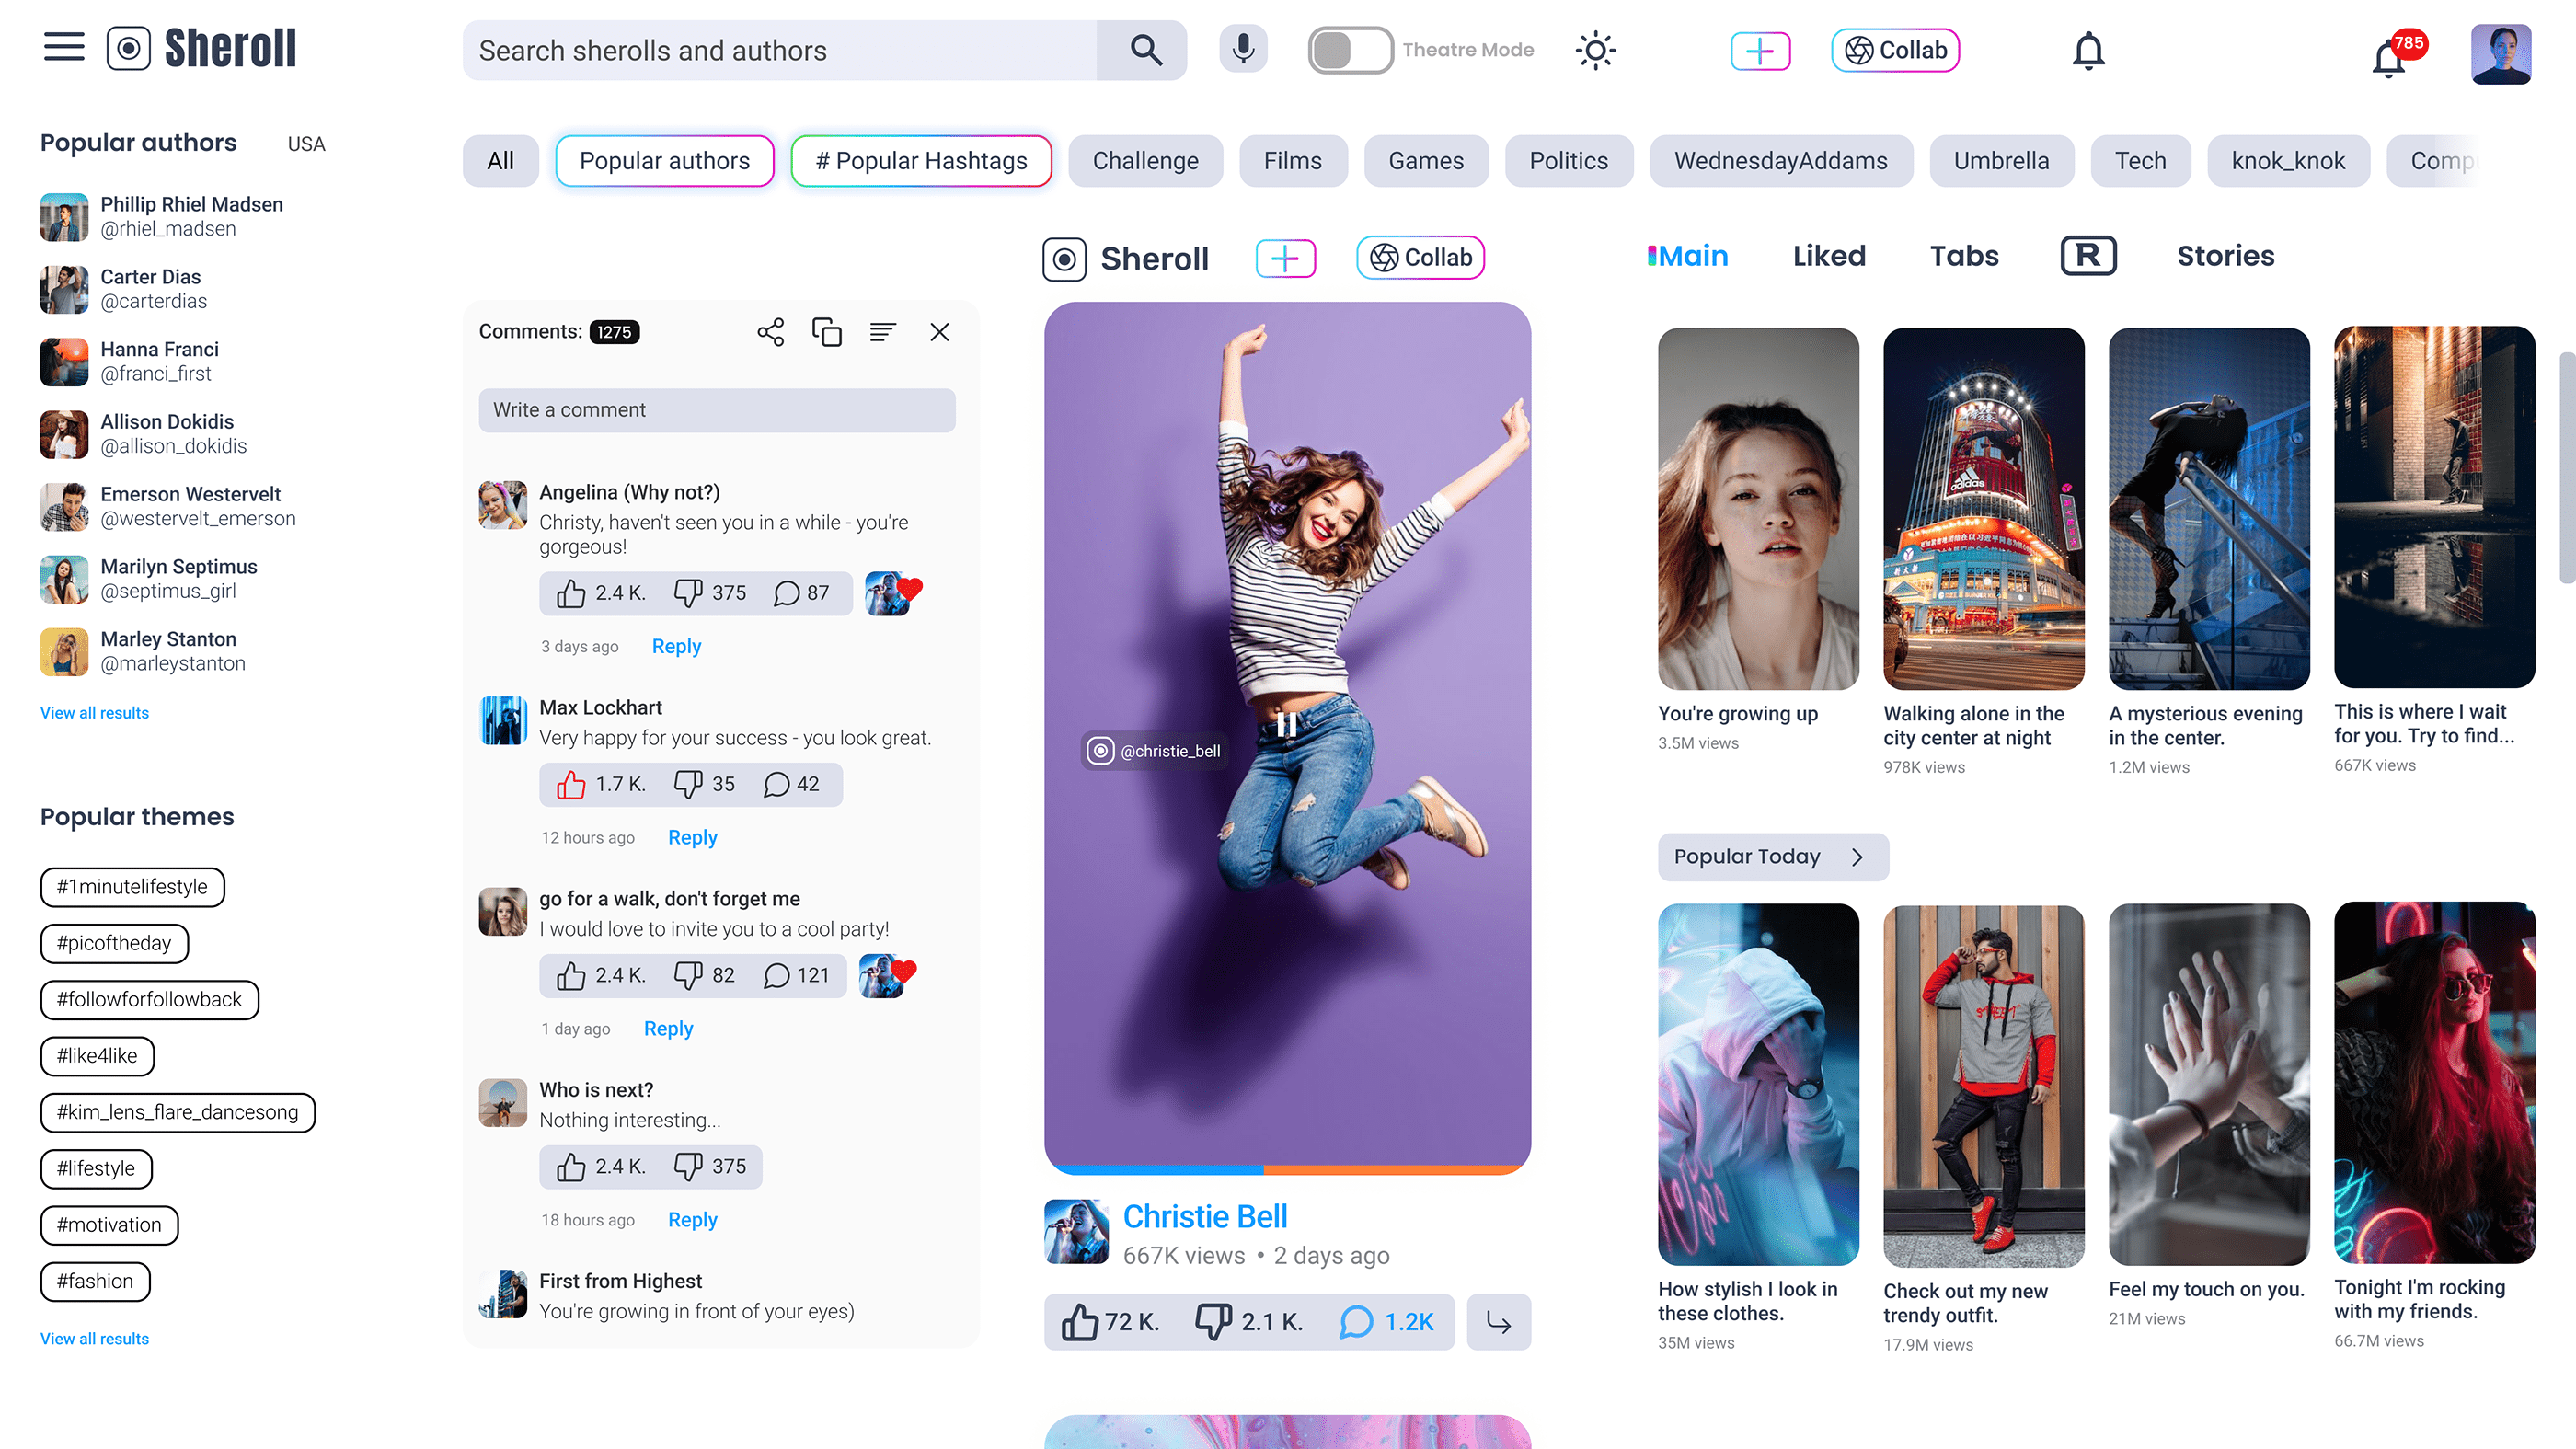Click the microphone voice search icon
Screen dimensions: 2576x1449
click(1243, 49)
